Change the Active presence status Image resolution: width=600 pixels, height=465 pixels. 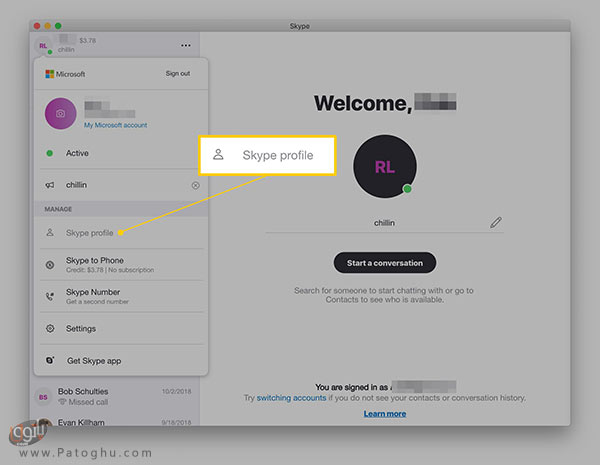click(121, 153)
